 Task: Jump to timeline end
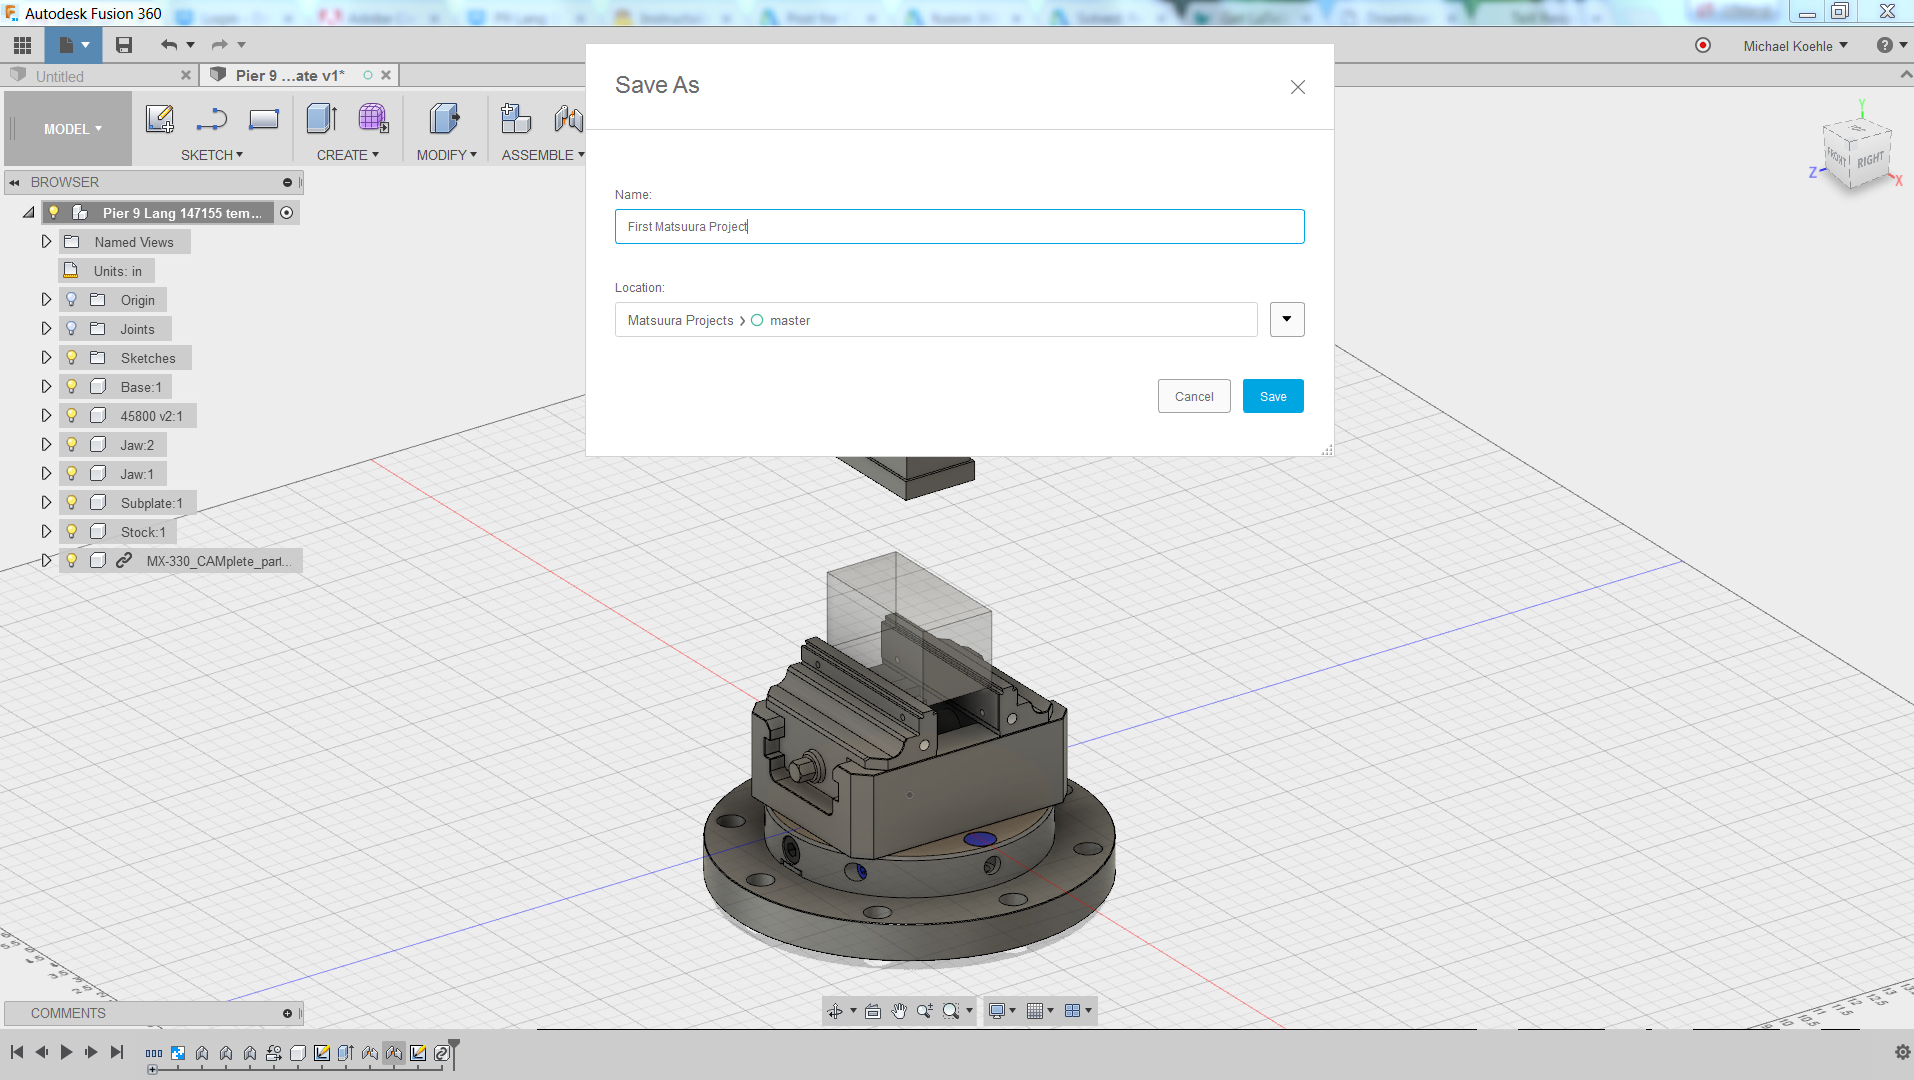pos(117,1052)
